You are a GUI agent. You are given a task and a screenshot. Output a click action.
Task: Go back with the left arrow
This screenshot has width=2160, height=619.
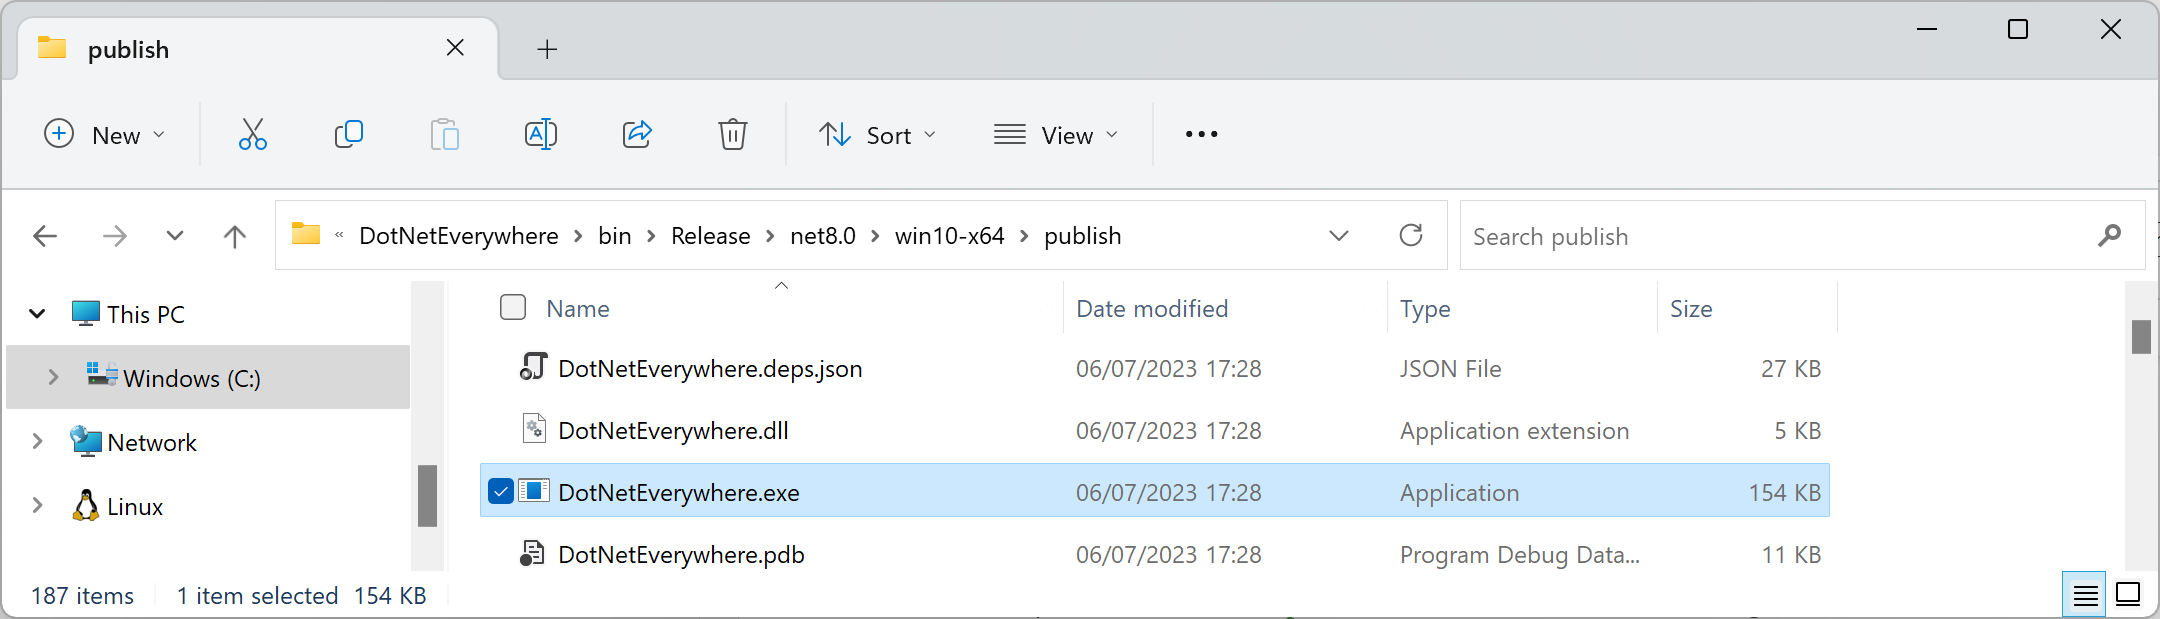(45, 236)
